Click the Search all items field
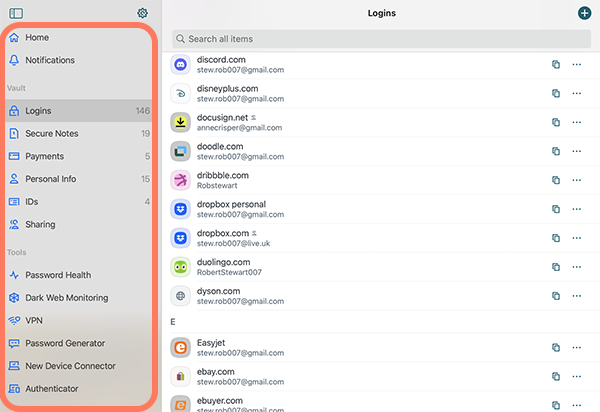The width and height of the screenshot is (600, 412). tap(381, 39)
